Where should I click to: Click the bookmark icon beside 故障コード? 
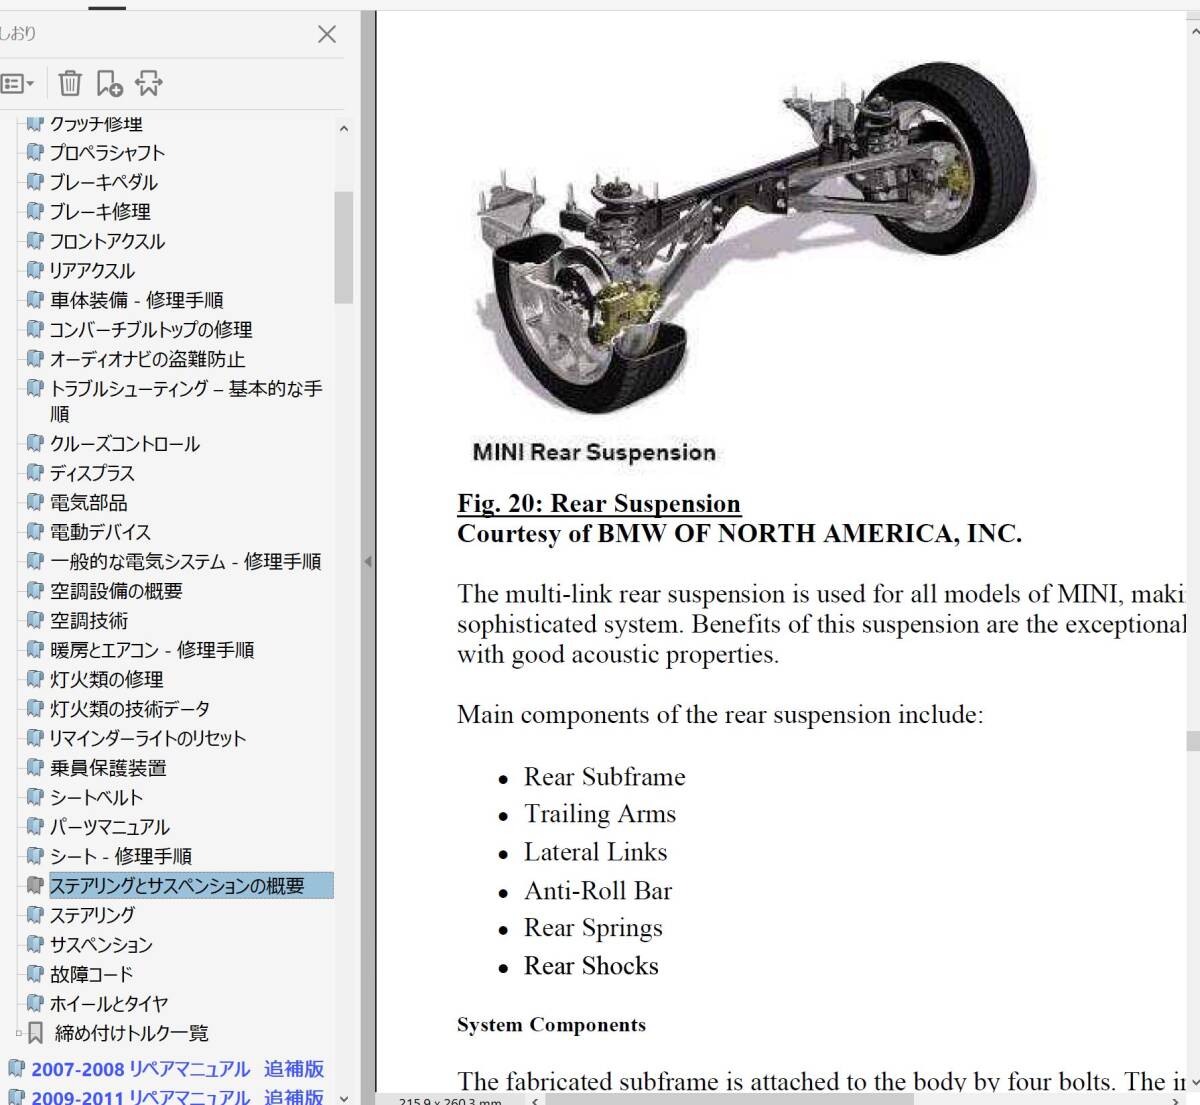click(x=35, y=973)
